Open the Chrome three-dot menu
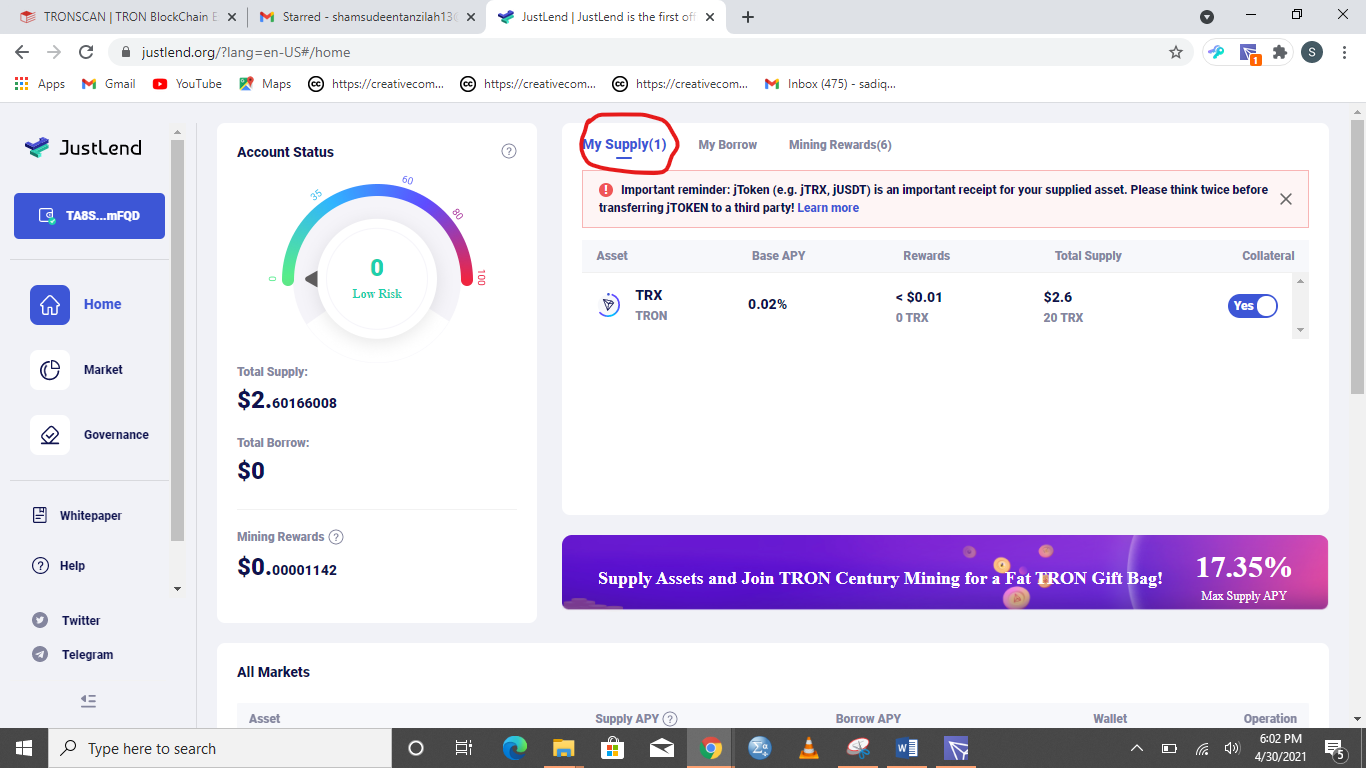This screenshot has width=1366, height=768. (1345, 52)
